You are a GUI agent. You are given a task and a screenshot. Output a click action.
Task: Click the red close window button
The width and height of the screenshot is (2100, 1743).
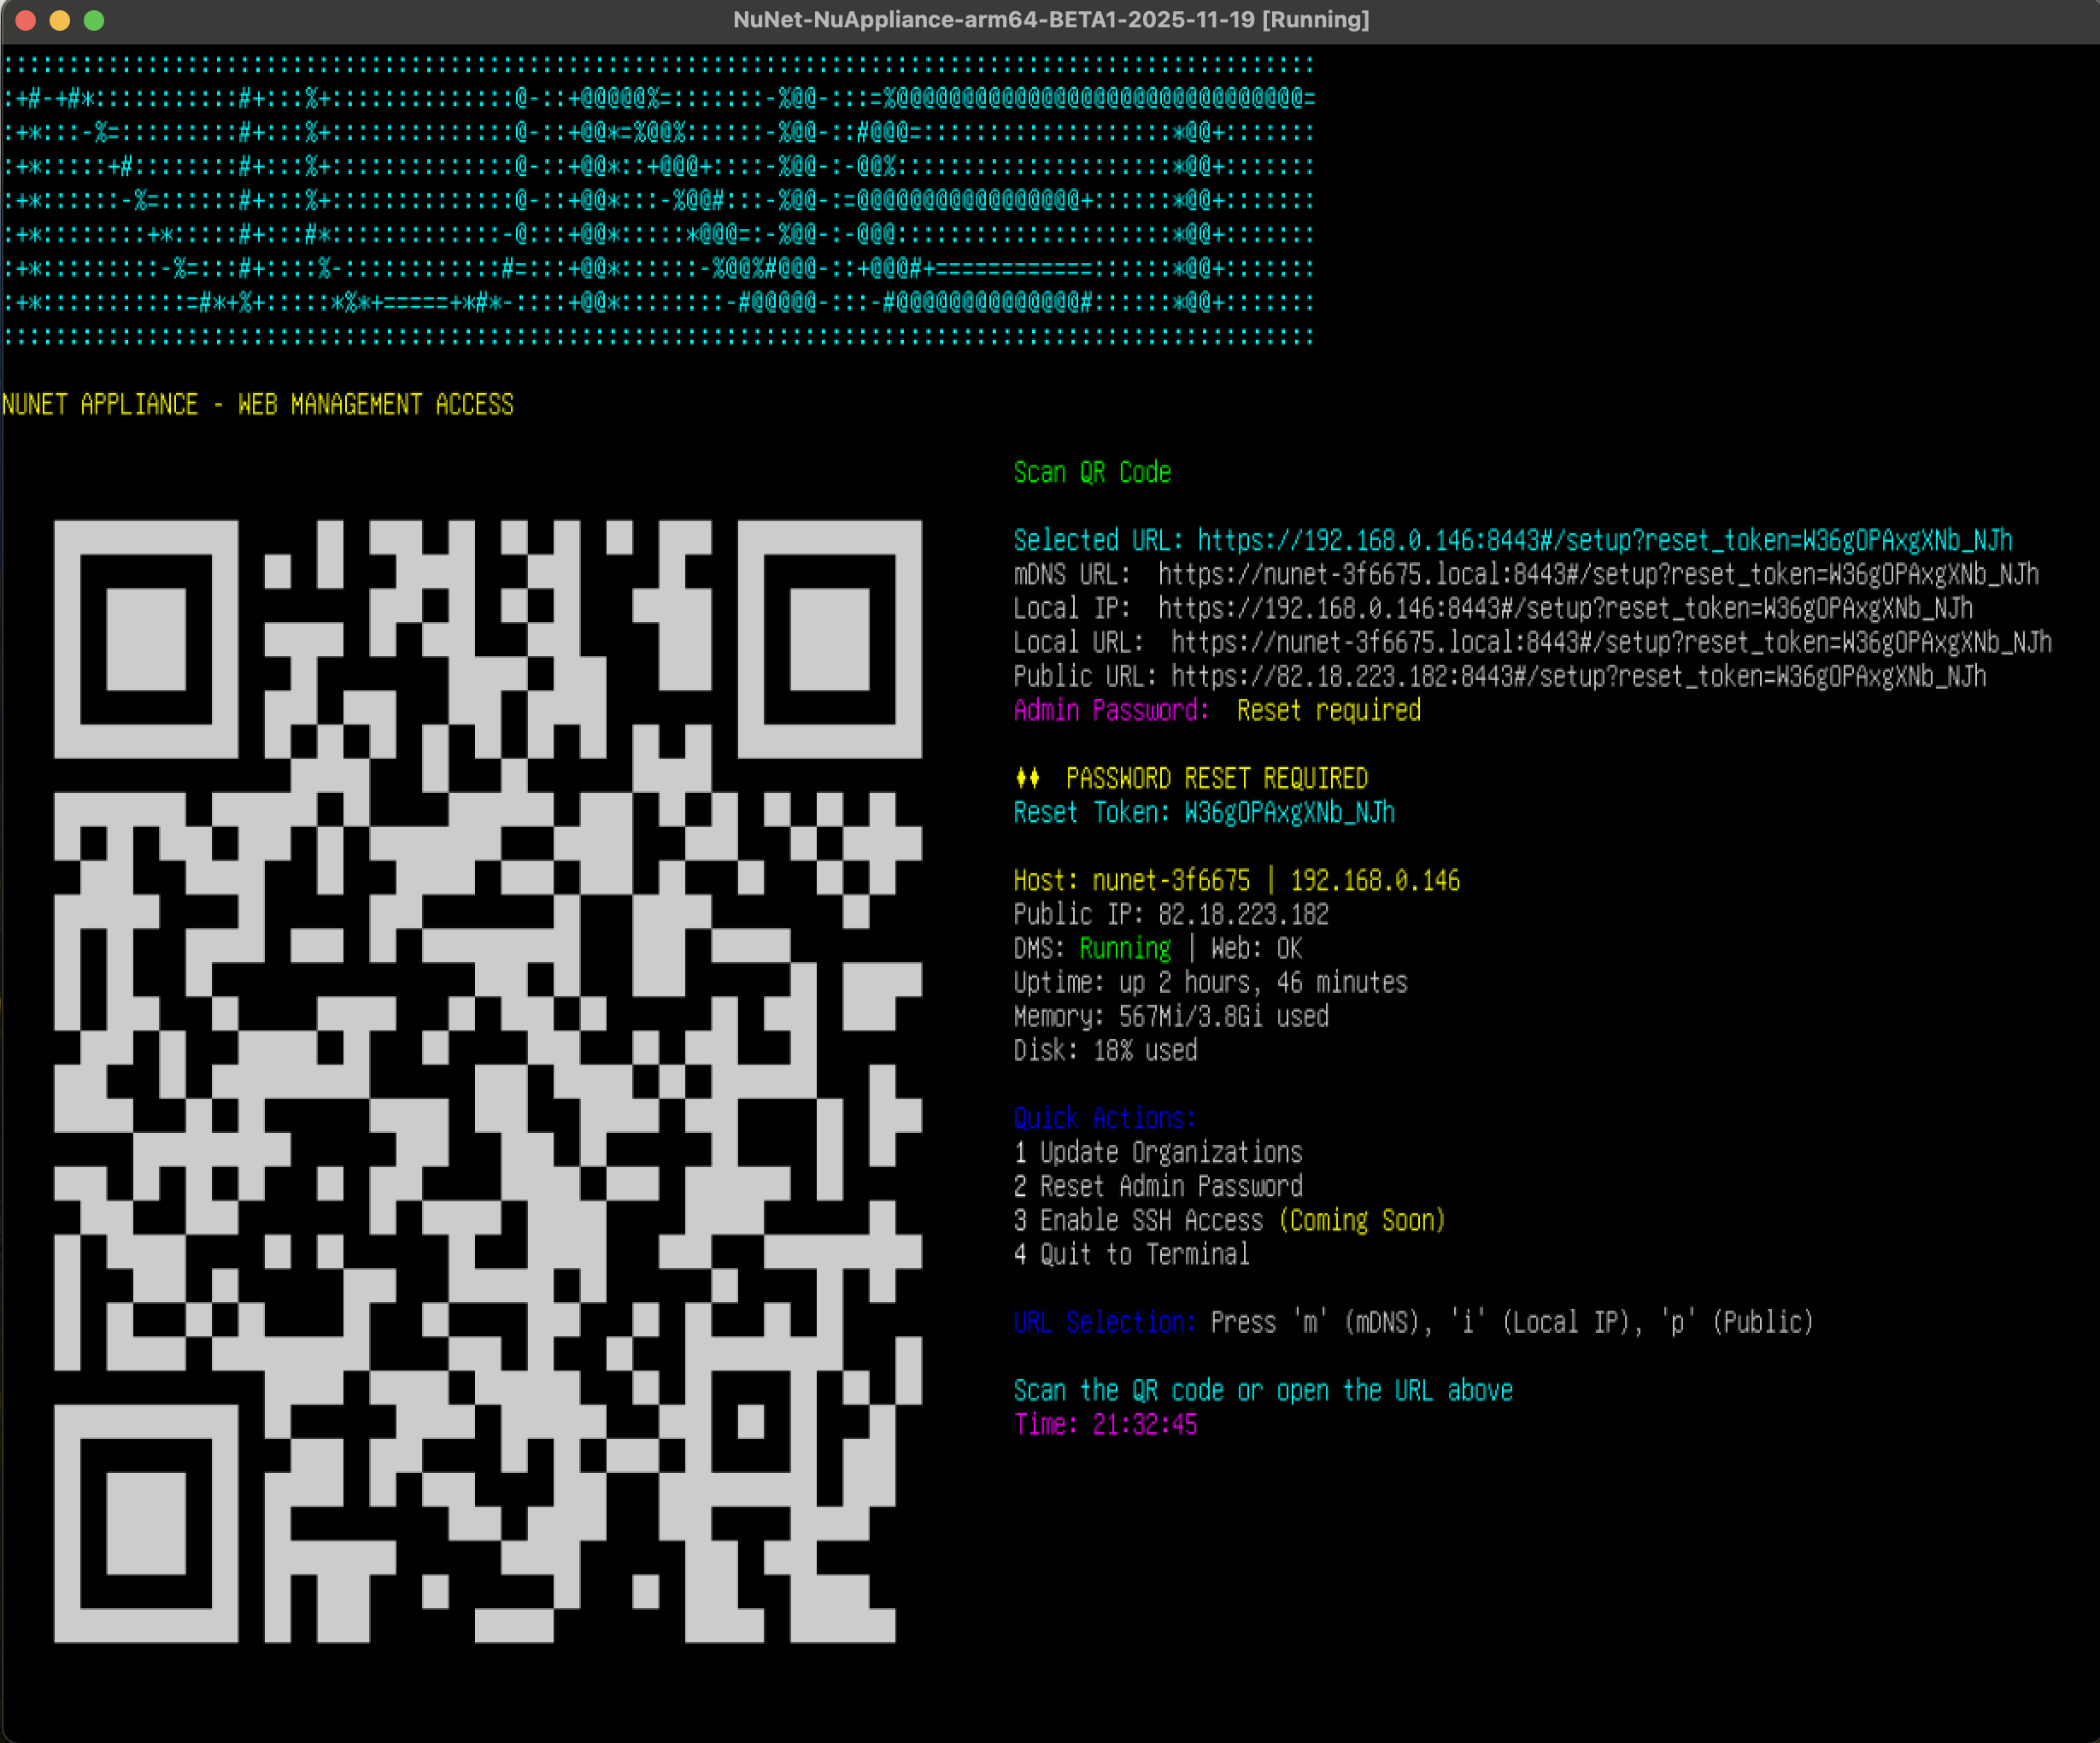(27, 20)
